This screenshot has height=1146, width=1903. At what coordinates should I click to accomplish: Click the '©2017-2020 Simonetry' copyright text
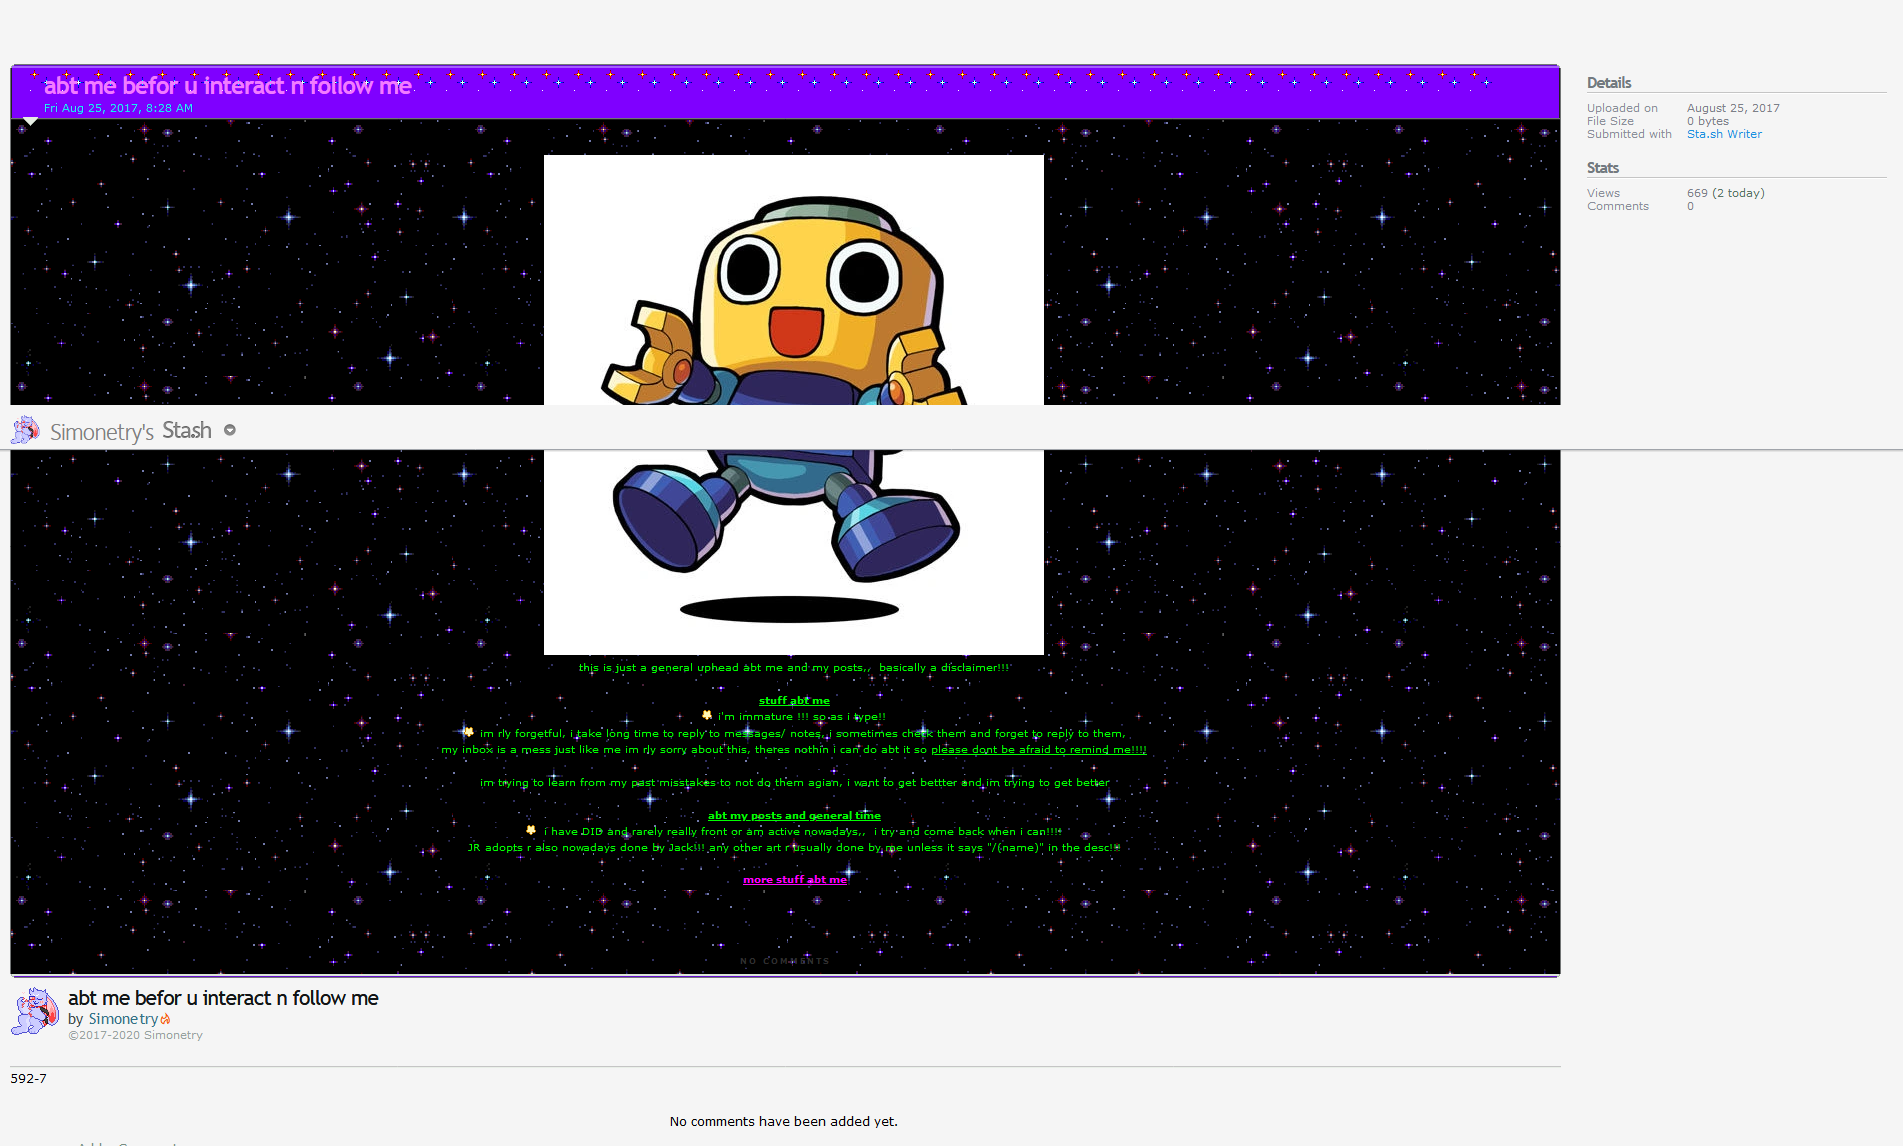135,1036
